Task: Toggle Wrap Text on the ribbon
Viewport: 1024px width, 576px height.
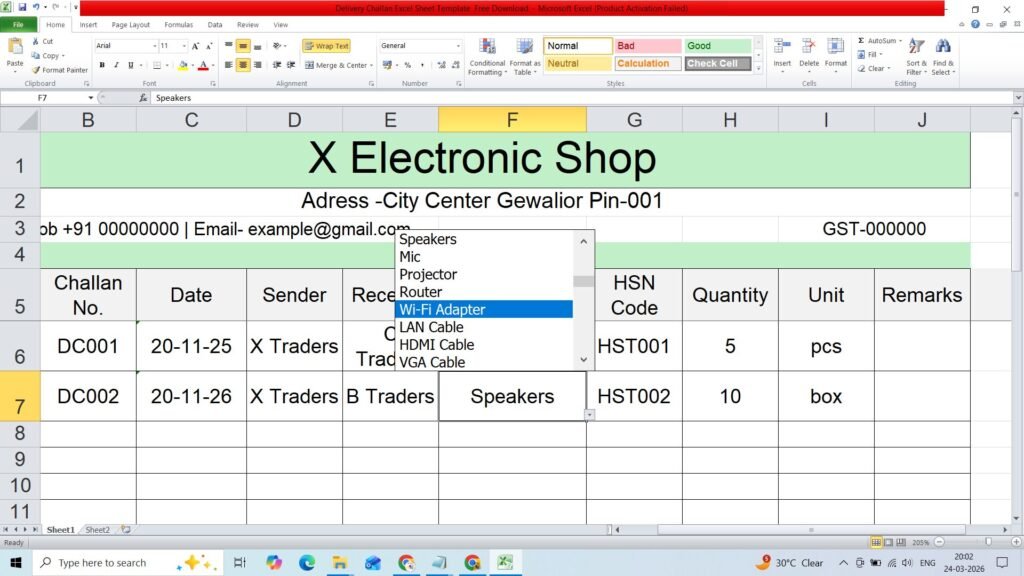Action: tap(327, 46)
